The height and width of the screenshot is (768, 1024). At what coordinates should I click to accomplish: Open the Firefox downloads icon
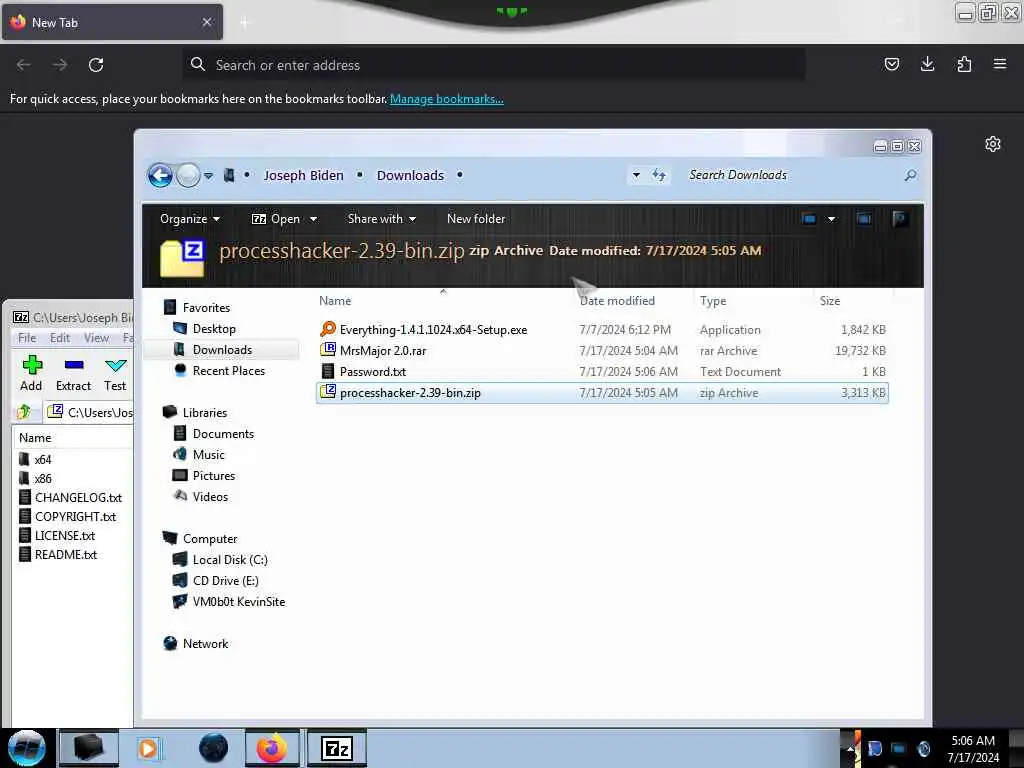927,64
